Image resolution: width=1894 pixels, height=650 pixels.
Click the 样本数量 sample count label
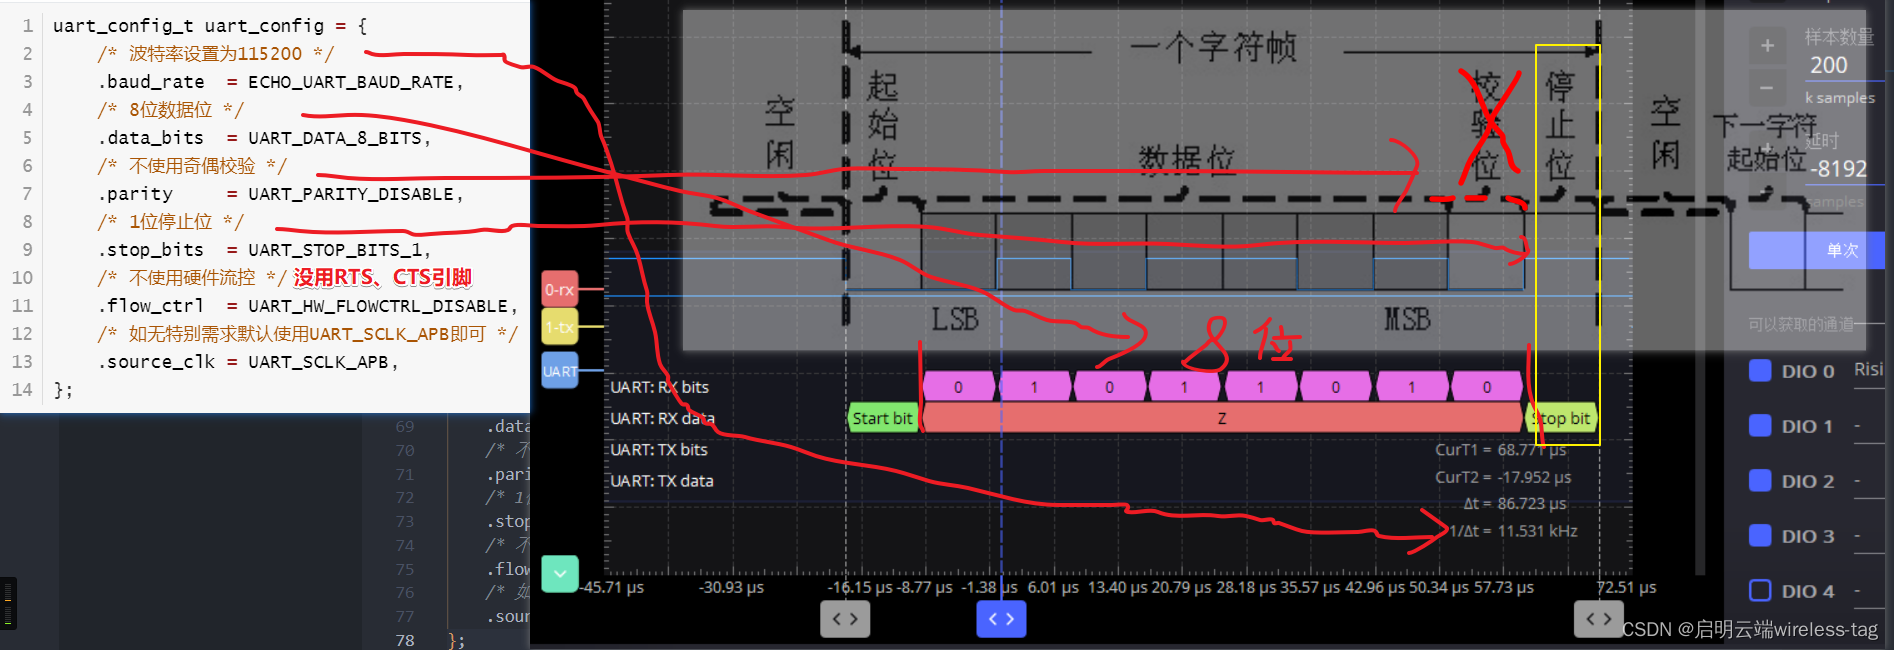(x=1839, y=37)
